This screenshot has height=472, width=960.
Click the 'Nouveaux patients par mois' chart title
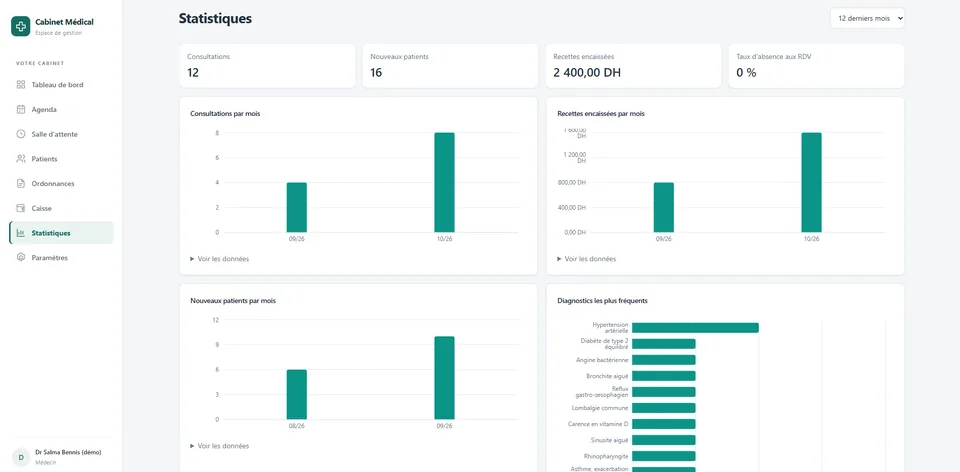(x=233, y=301)
